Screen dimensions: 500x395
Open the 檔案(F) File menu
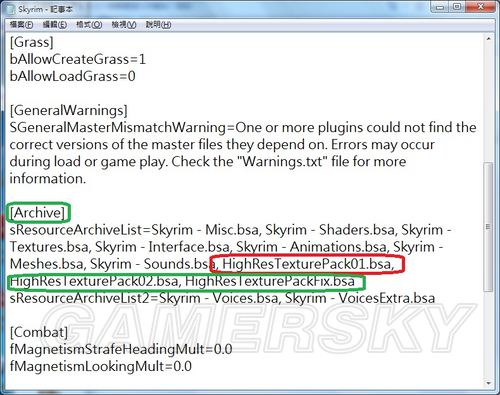click(22, 25)
